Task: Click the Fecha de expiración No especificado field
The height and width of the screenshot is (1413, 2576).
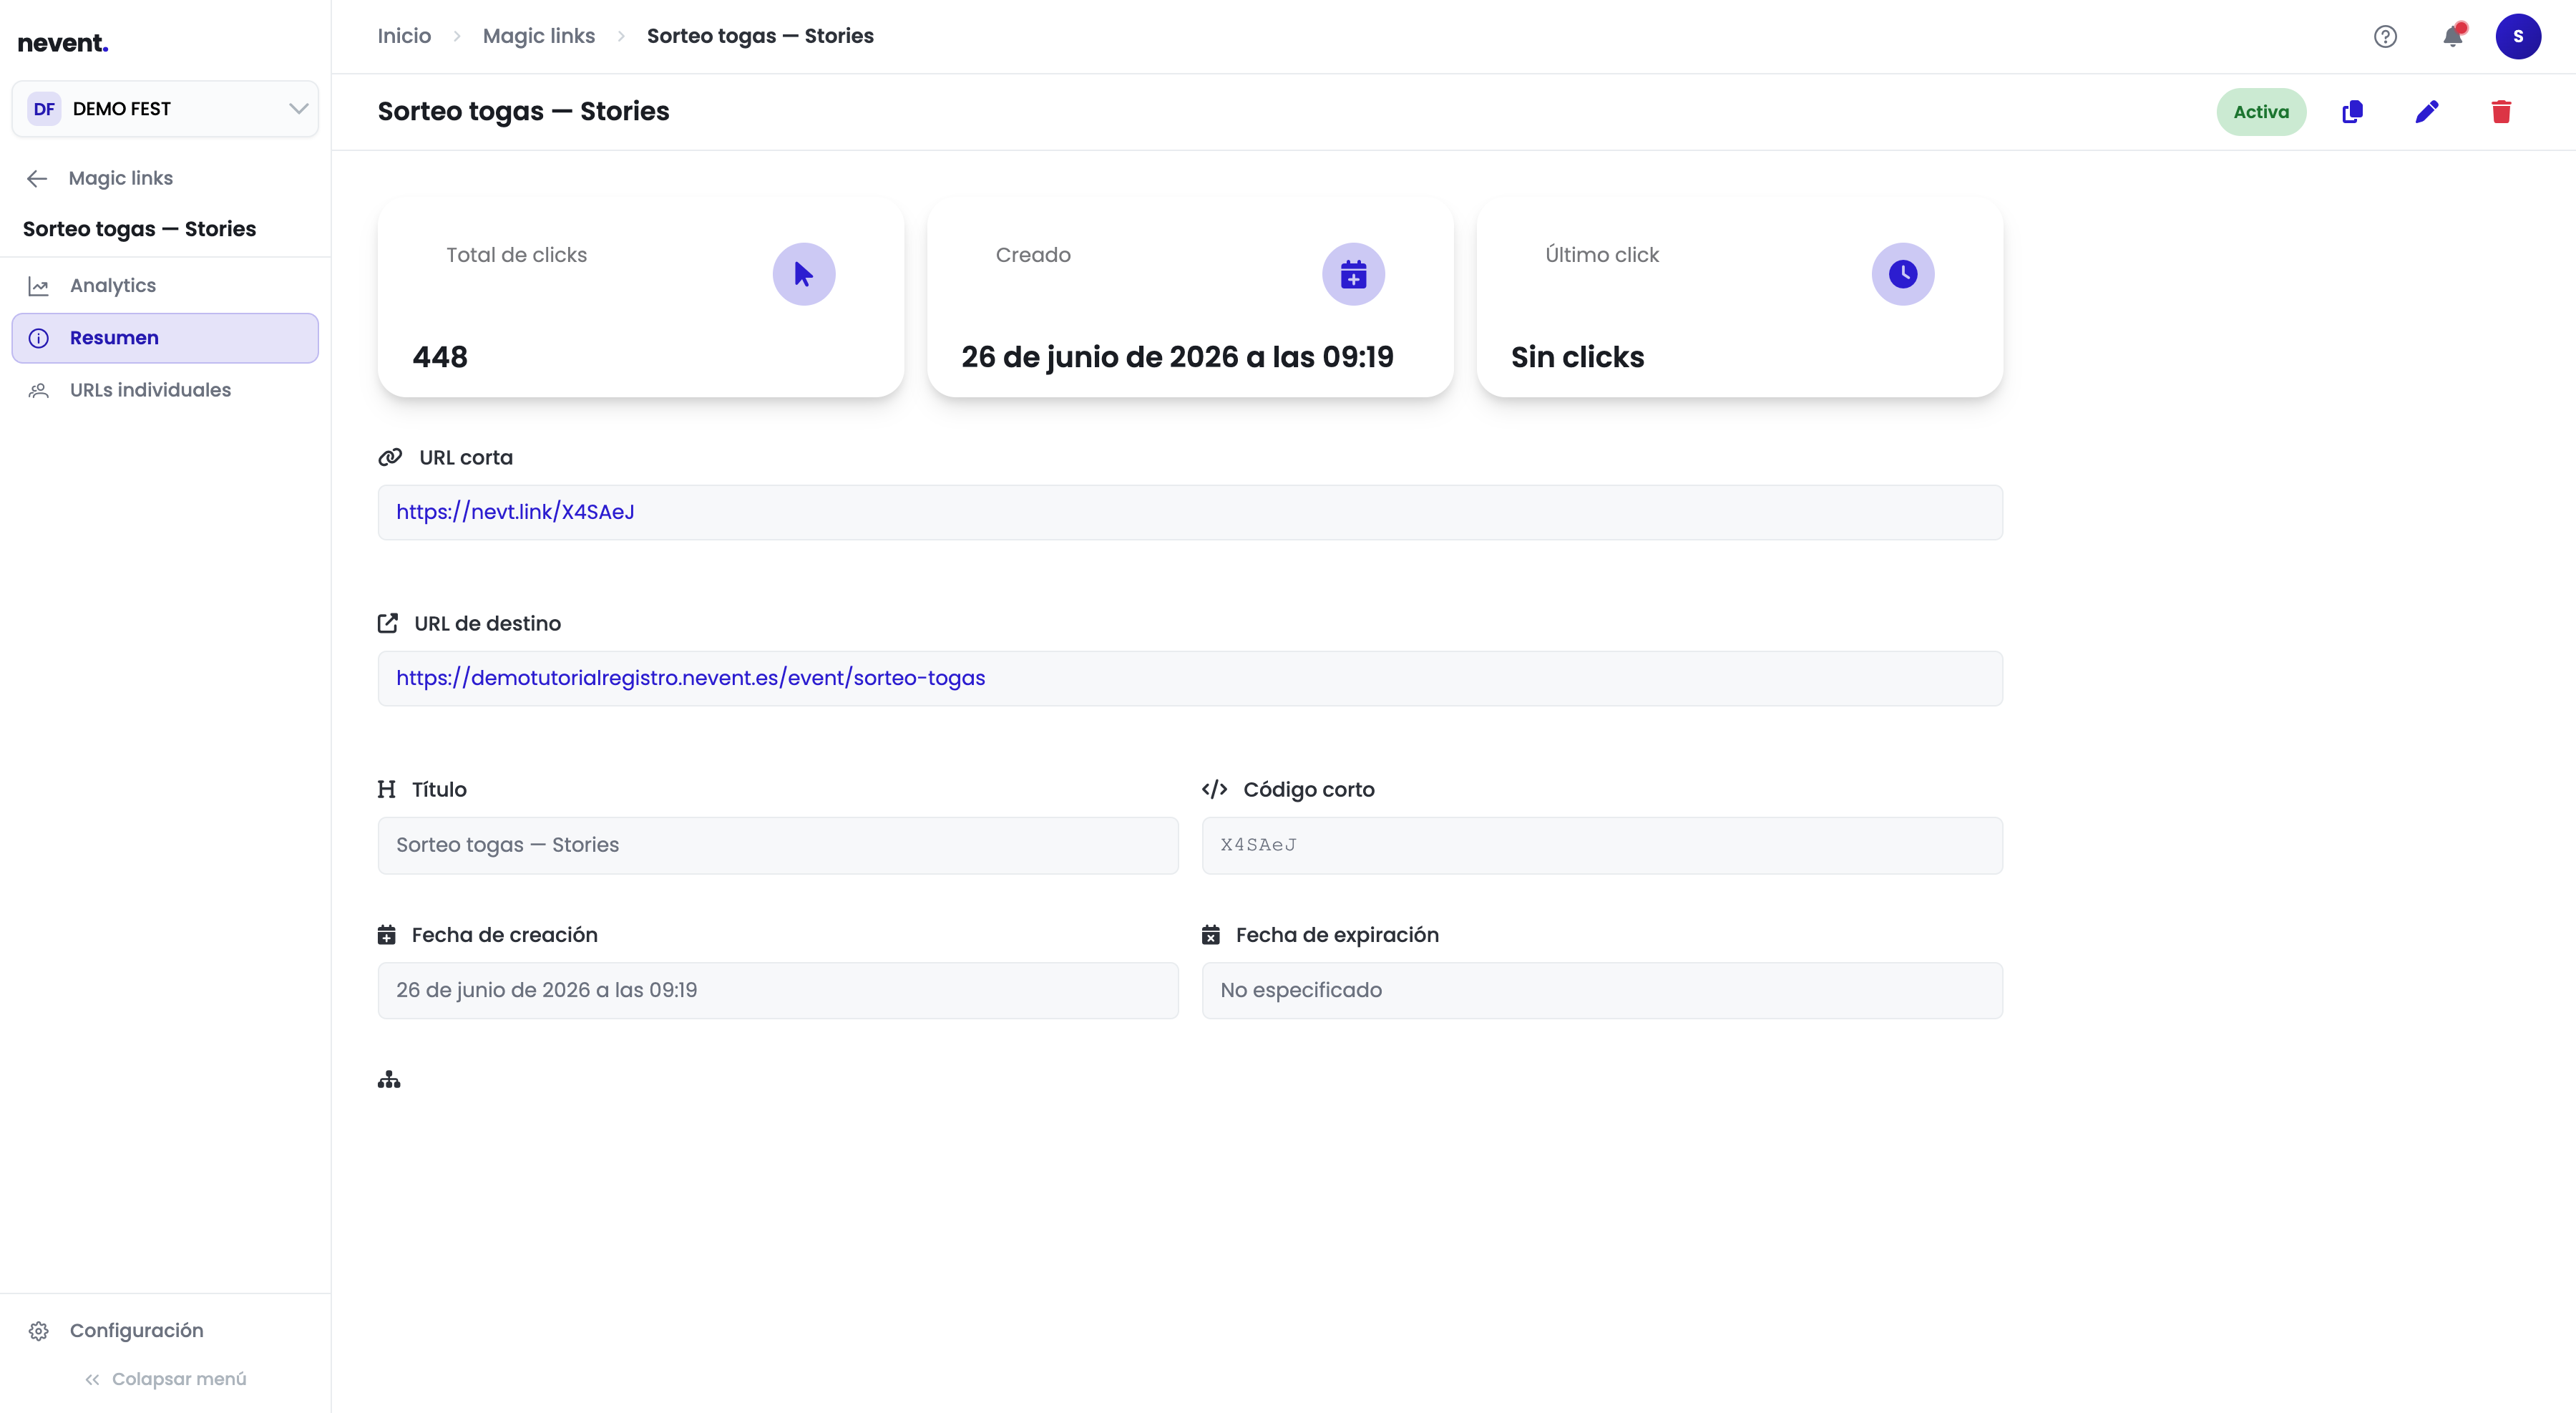Action: (1602, 990)
